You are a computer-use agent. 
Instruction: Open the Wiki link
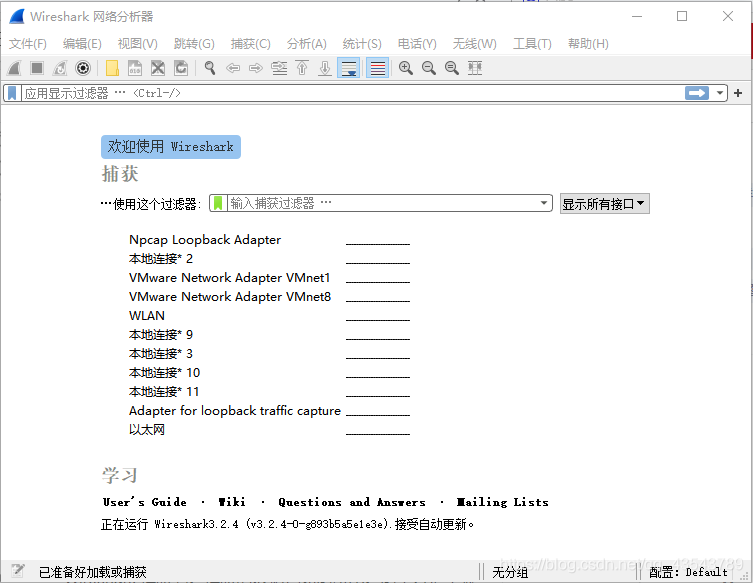(x=232, y=502)
